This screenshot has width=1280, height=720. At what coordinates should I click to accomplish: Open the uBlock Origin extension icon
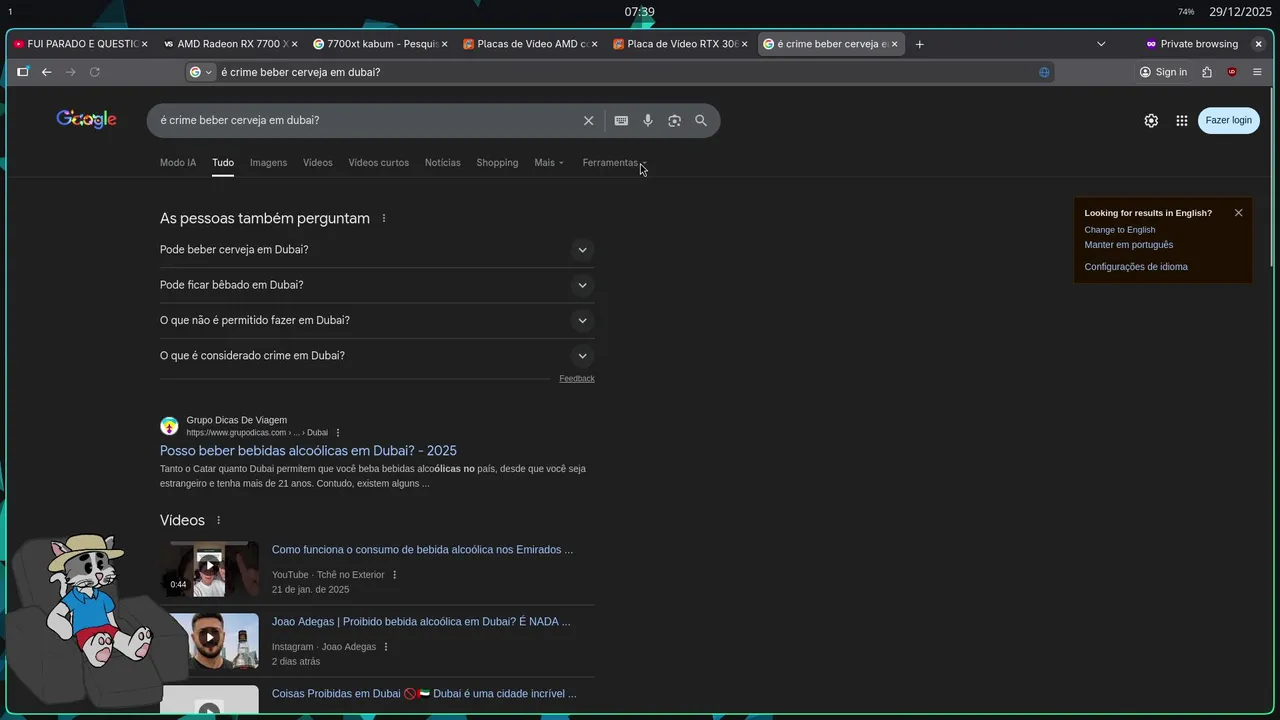coord(1232,72)
